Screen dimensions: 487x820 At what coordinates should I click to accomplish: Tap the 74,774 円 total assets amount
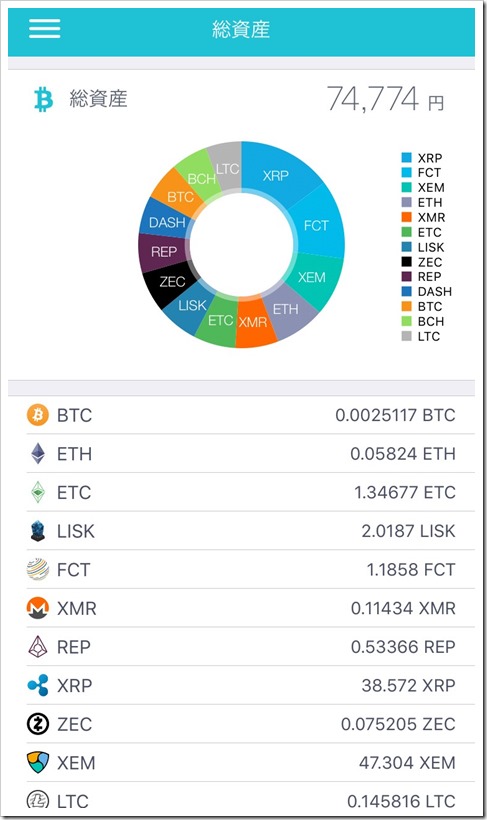tap(386, 99)
